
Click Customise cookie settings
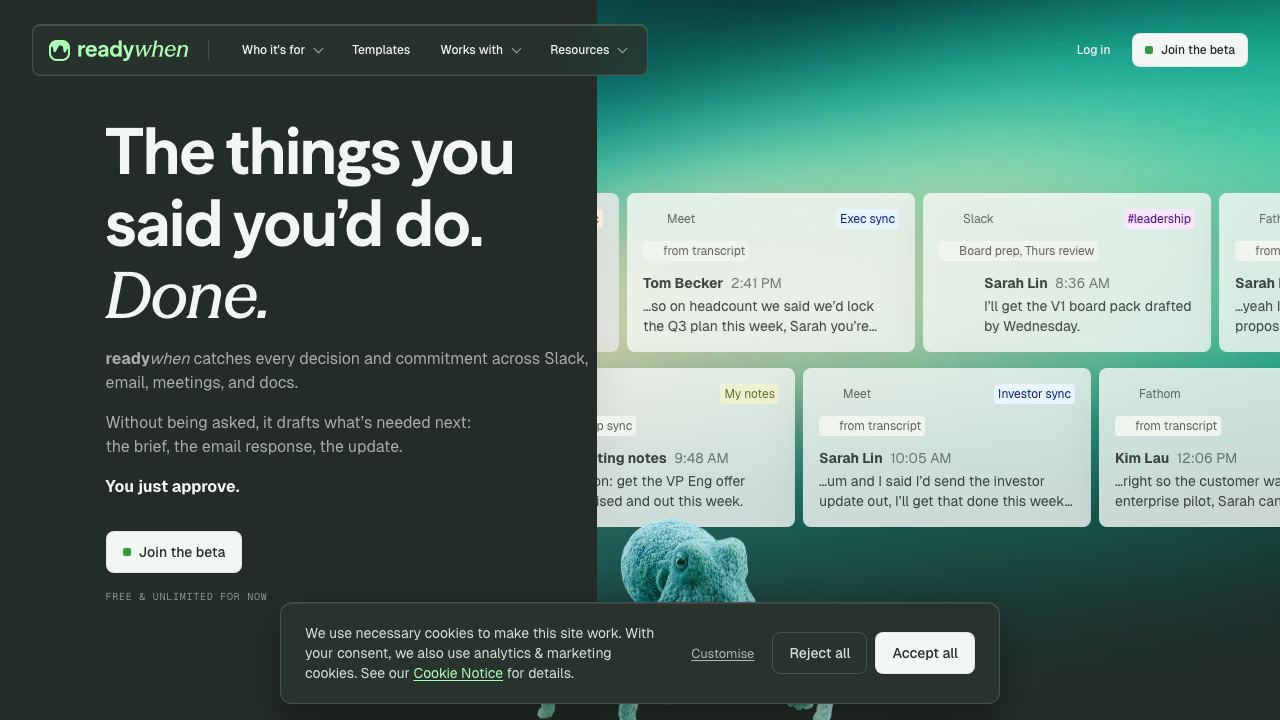point(722,653)
